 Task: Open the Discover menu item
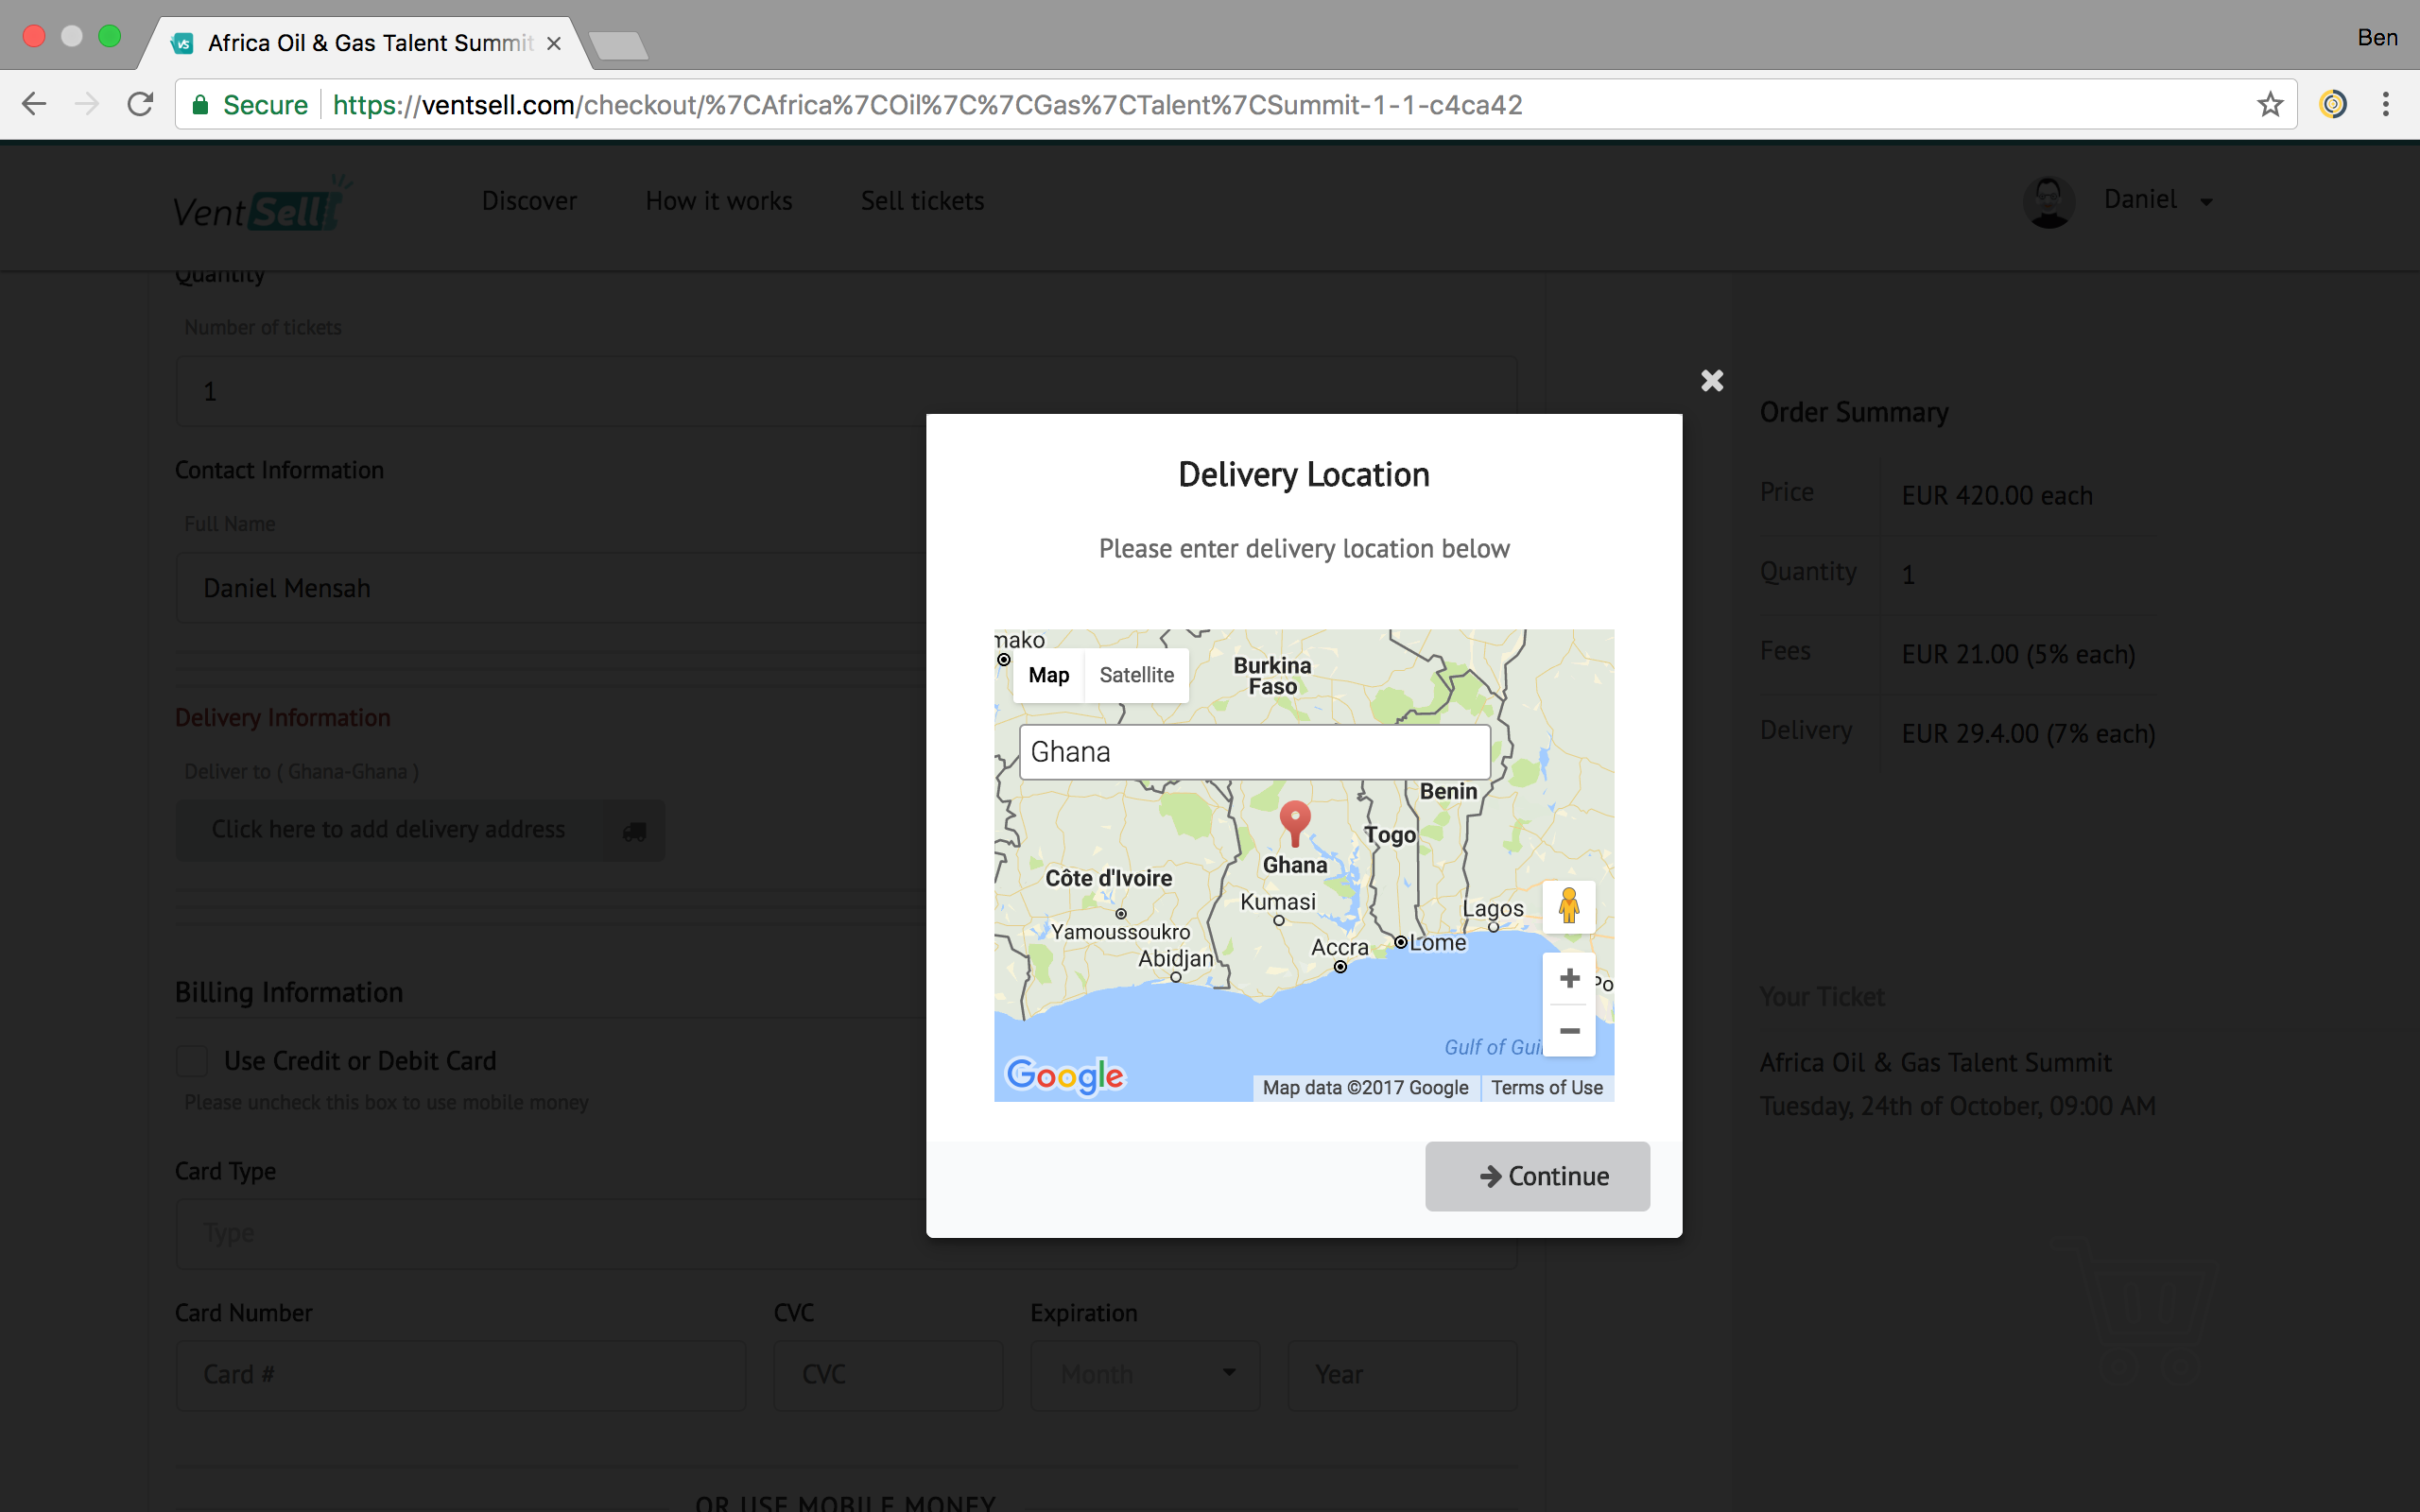tap(529, 201)
